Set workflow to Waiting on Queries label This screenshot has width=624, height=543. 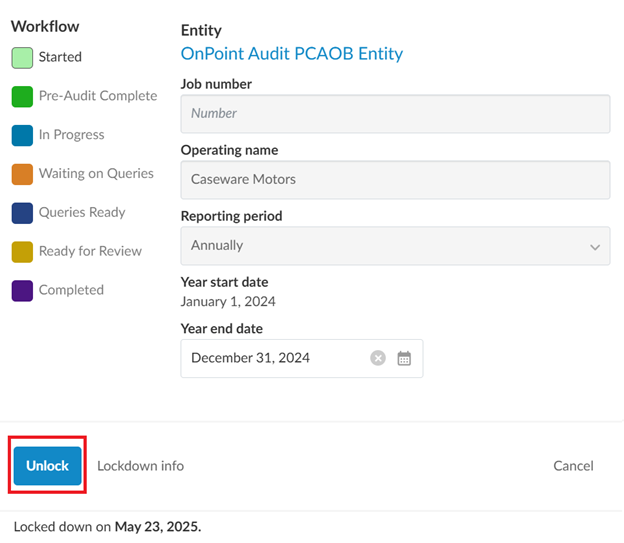[96, 174]
